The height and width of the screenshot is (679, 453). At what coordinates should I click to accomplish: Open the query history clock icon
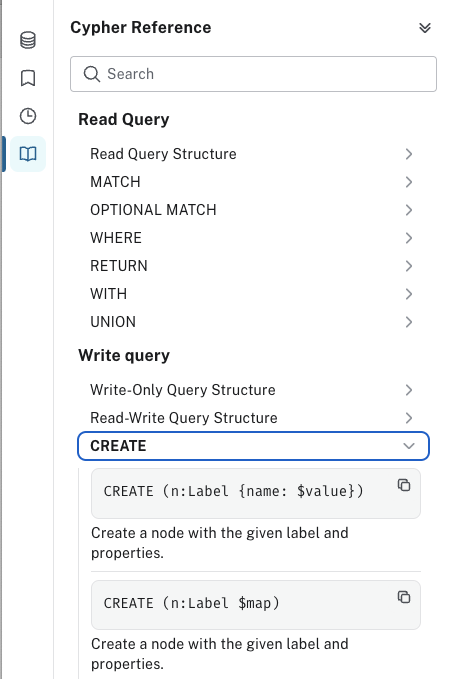tap(28, 116)
